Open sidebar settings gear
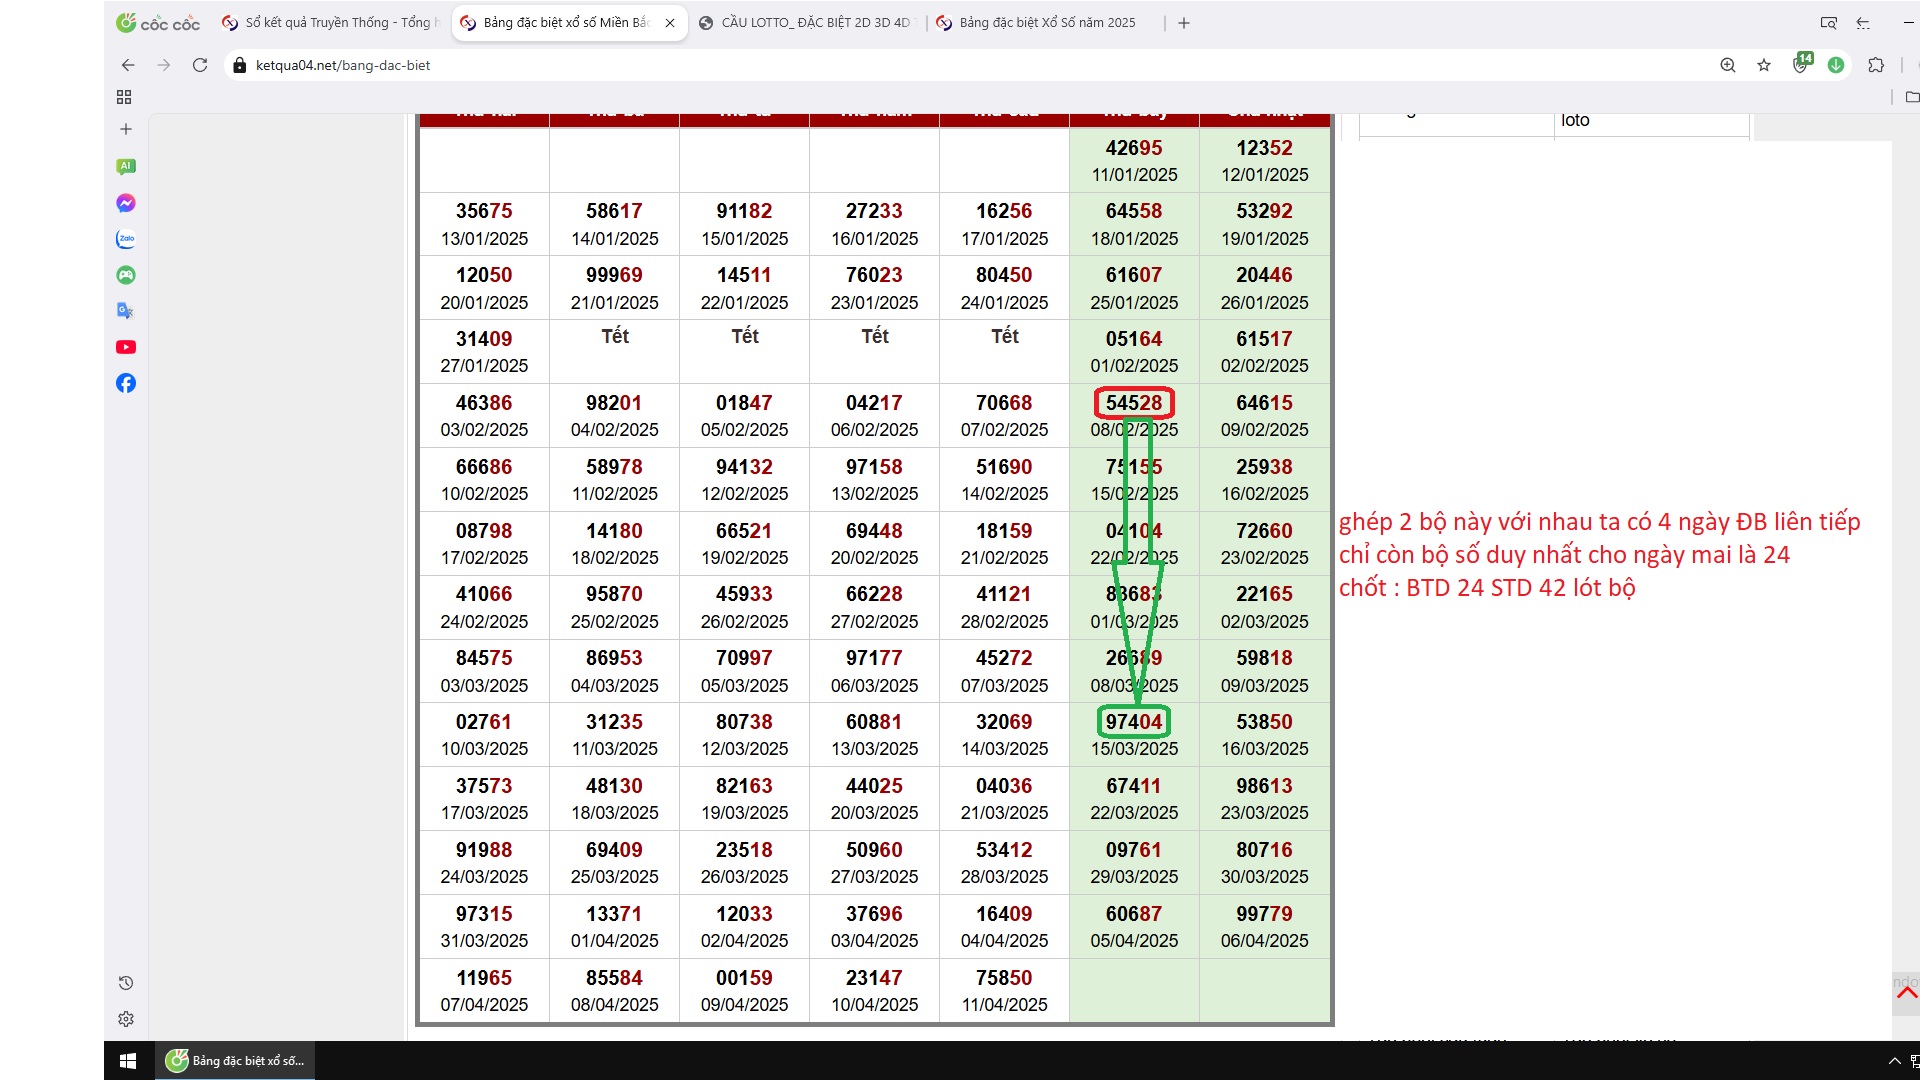The height and width of the screenshot is (1080, 1920). point(126,1019)
